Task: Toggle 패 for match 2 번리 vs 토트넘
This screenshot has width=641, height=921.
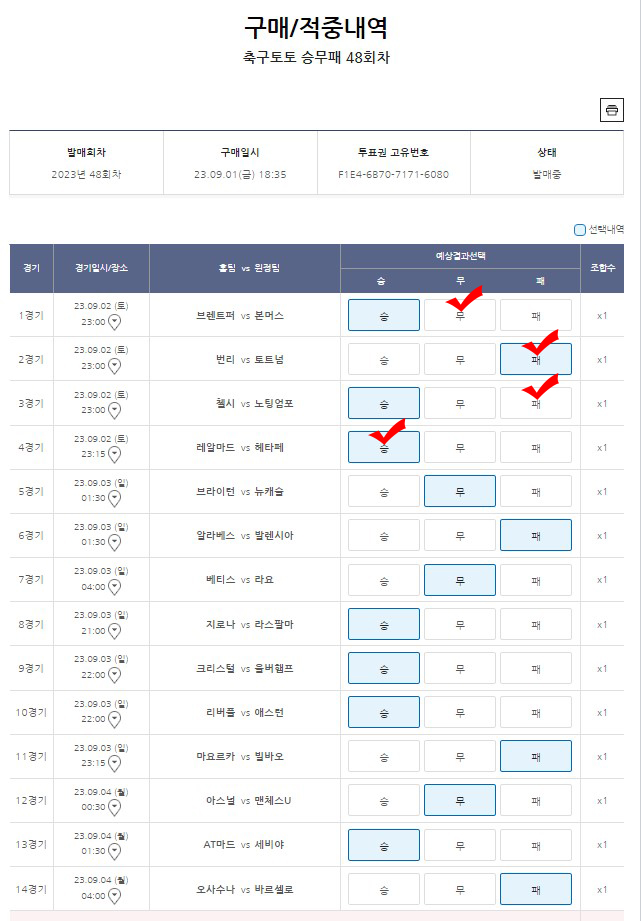Action: [x=536, y=359]
